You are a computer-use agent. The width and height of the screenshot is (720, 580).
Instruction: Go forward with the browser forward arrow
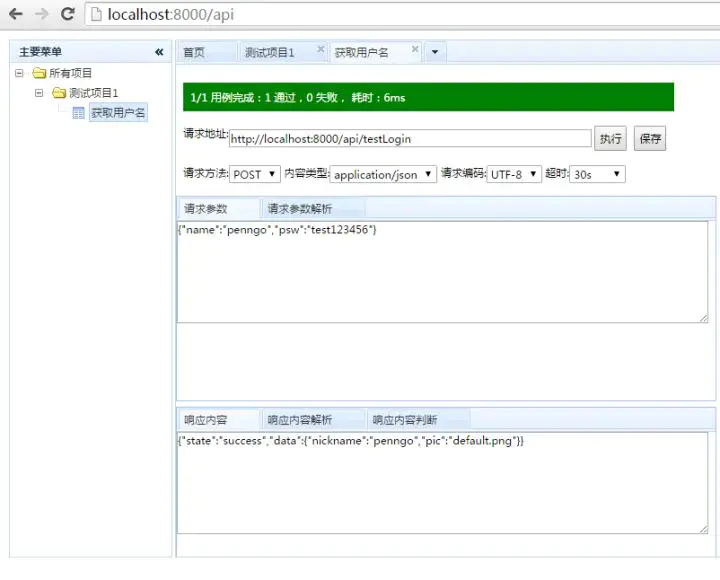coord(42,14)
